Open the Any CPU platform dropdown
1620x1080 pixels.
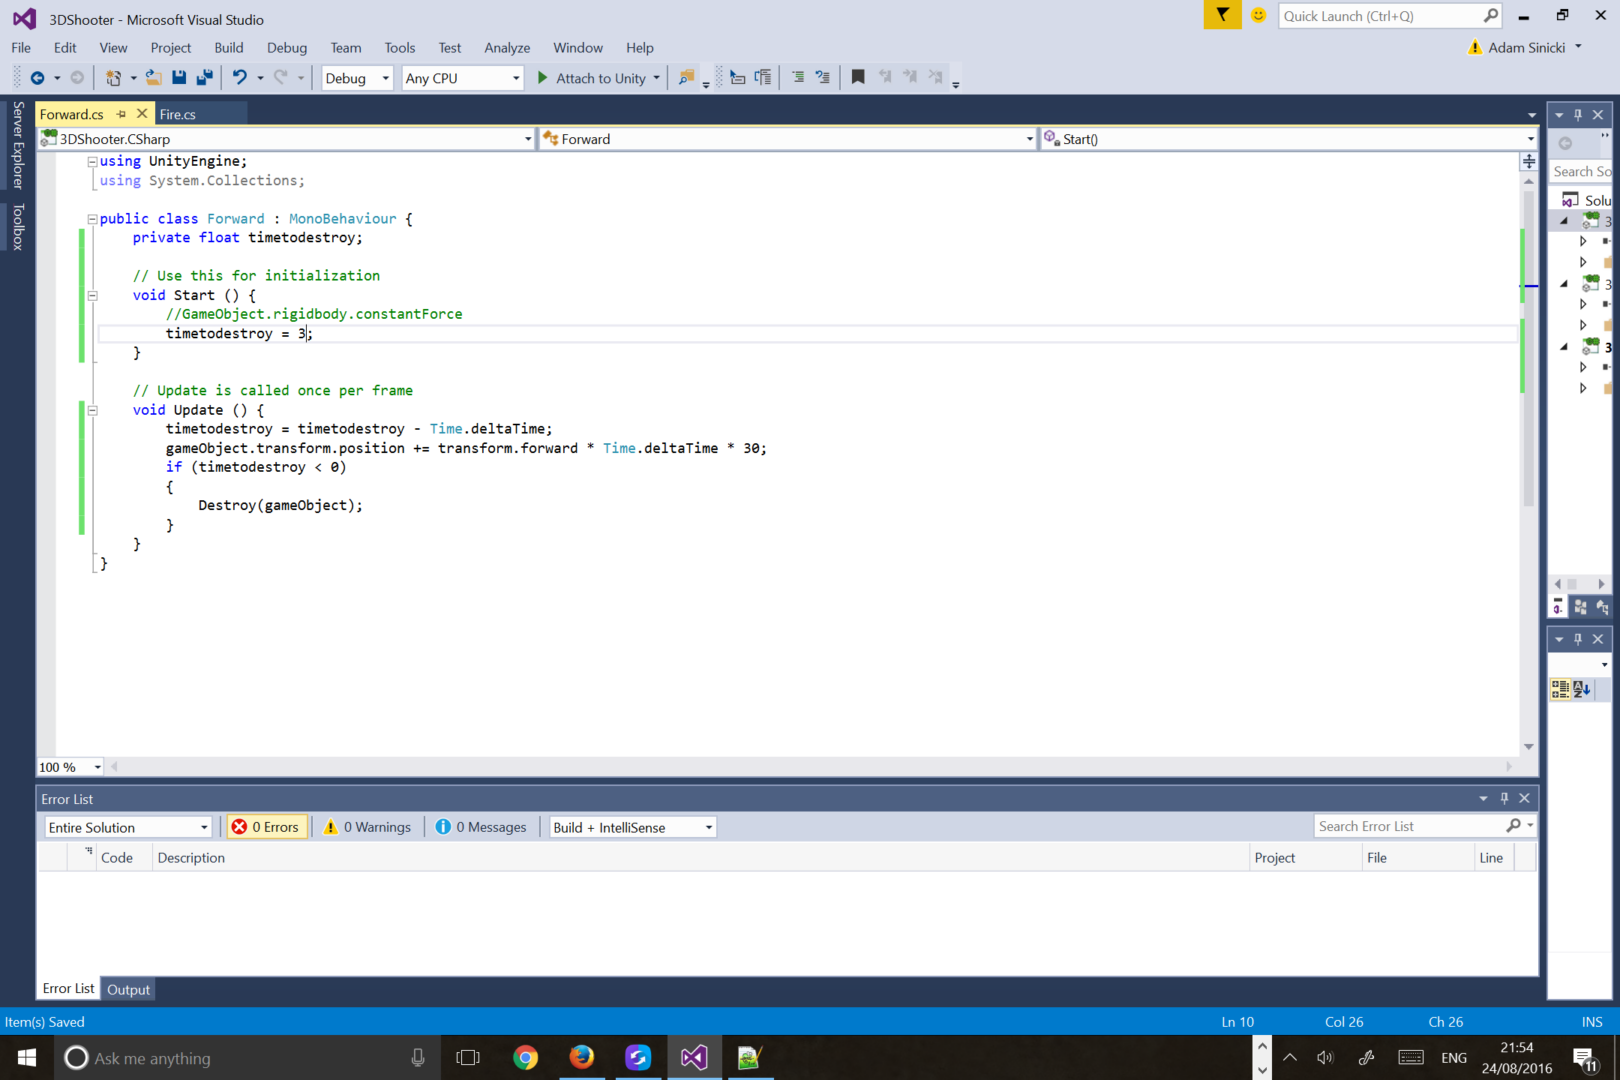462,78
